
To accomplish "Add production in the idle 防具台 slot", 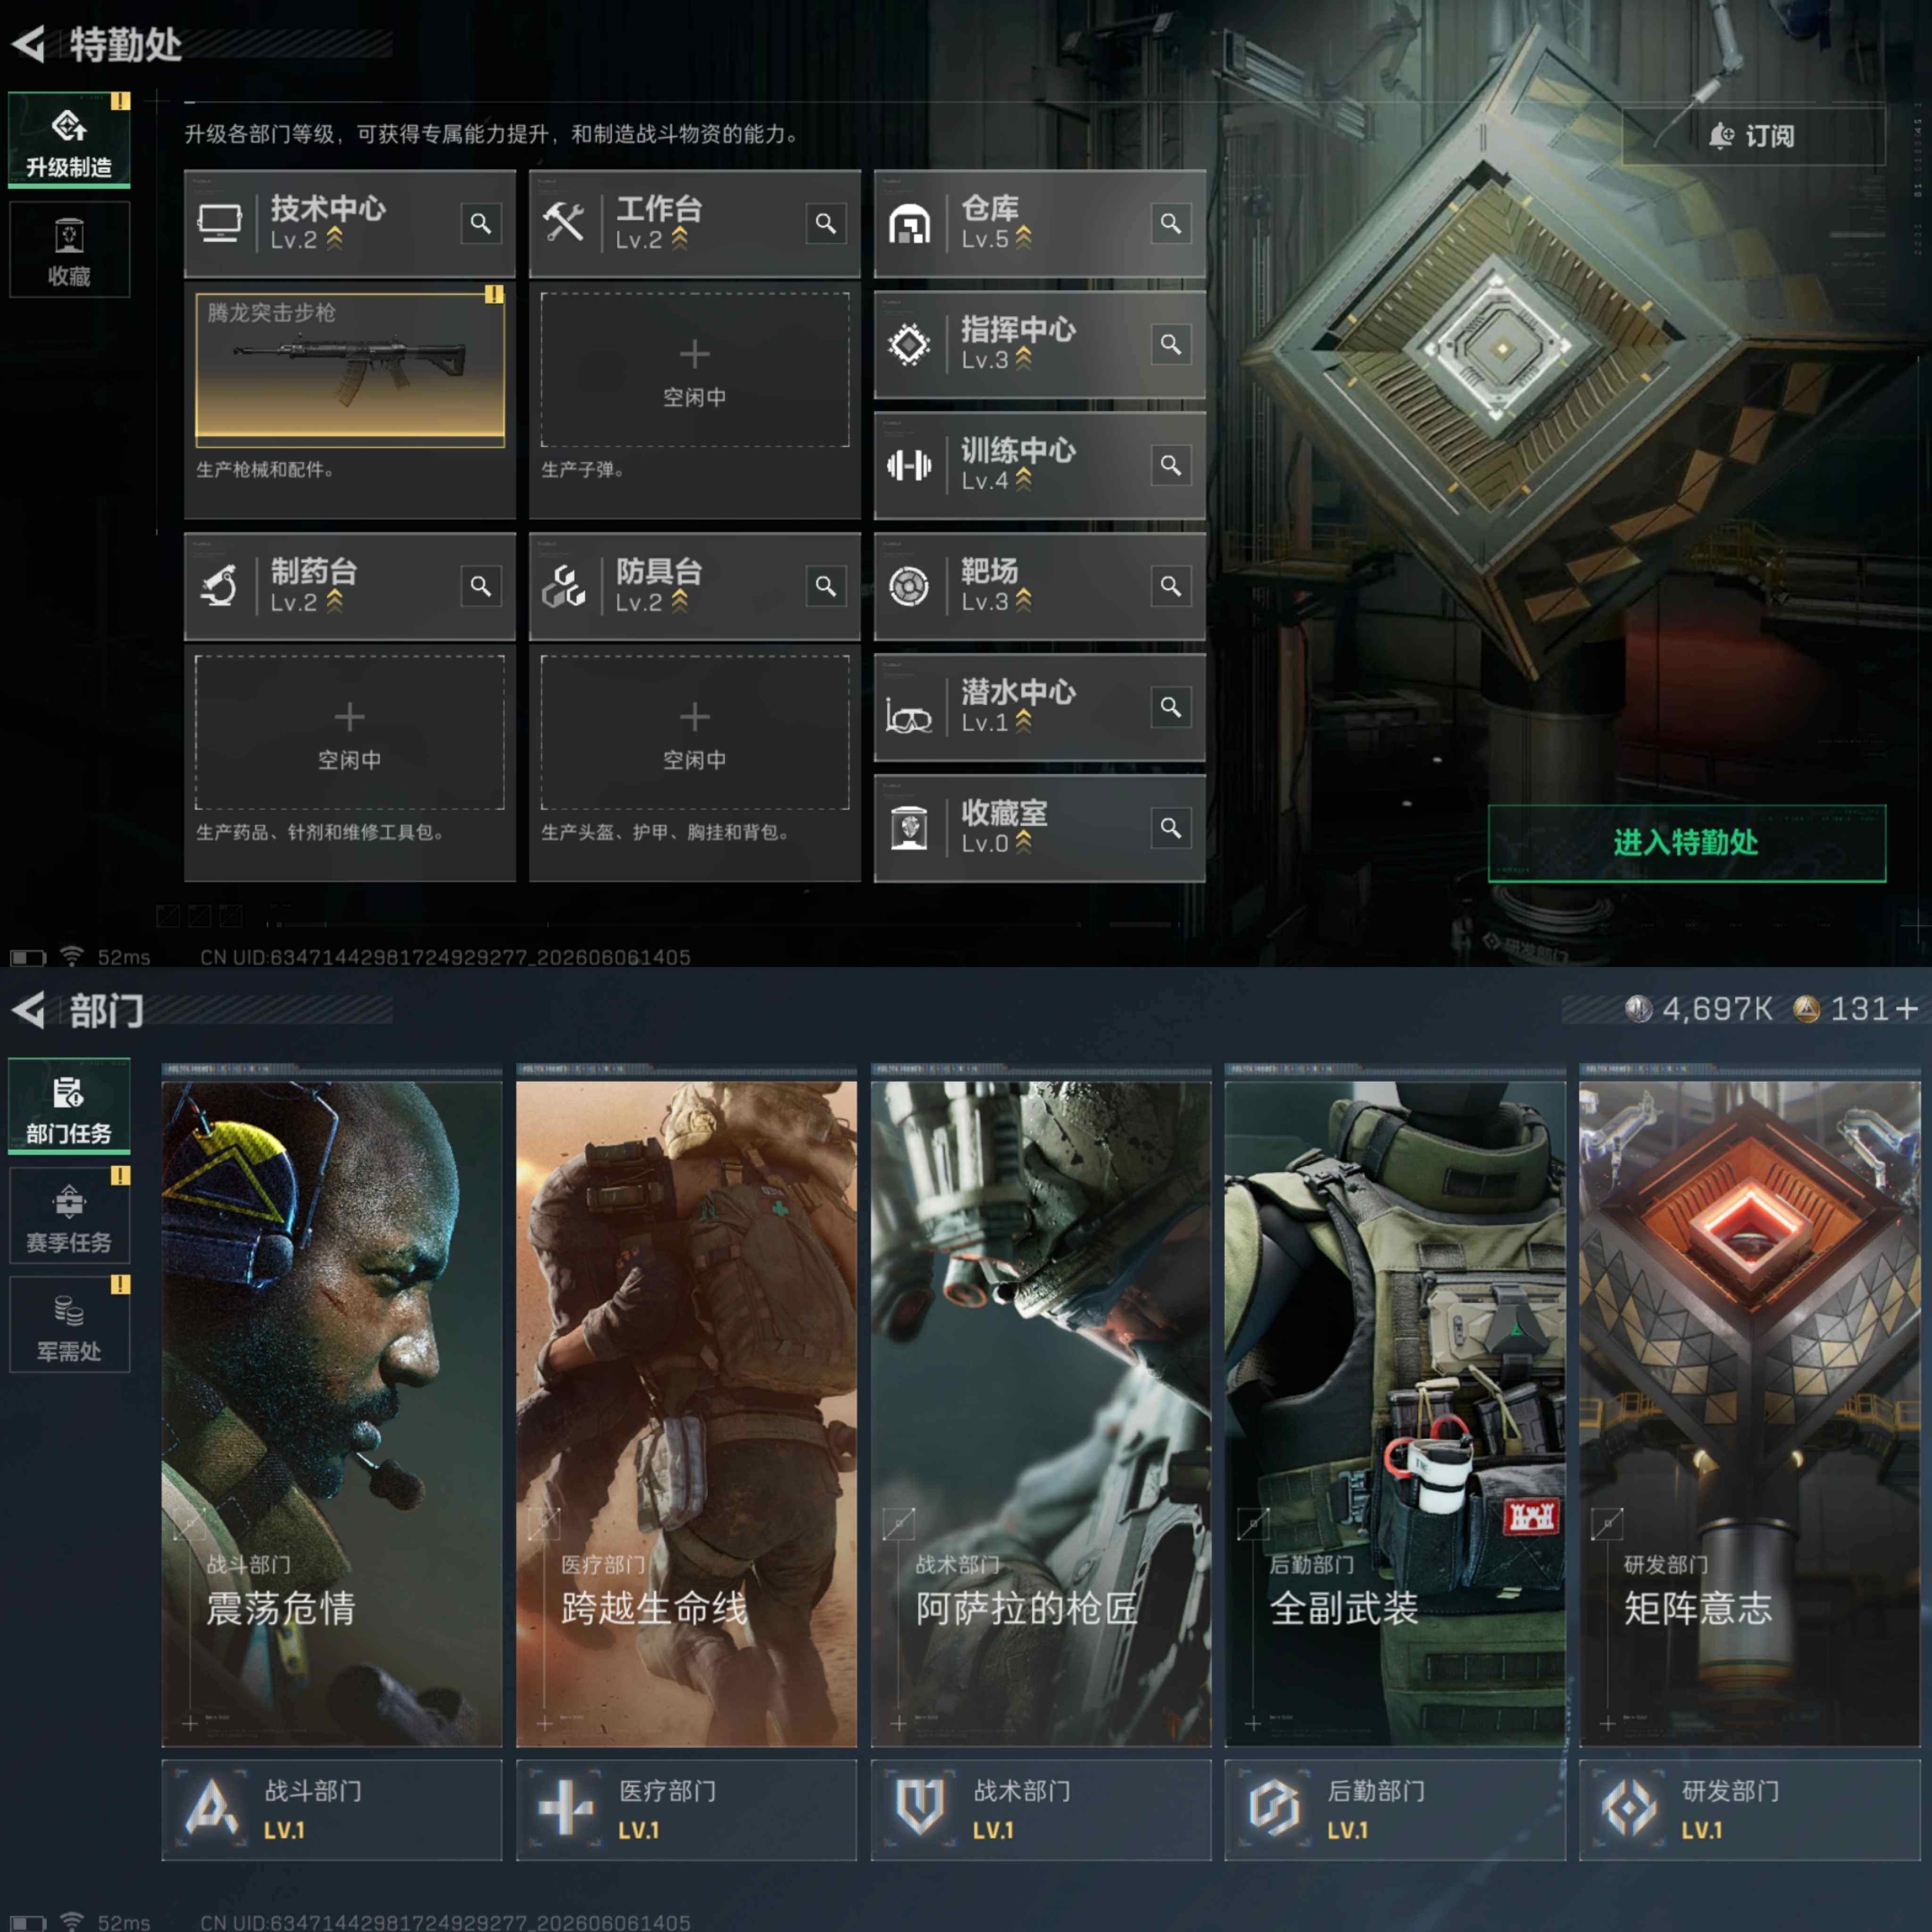I will (x=695, y=732).
